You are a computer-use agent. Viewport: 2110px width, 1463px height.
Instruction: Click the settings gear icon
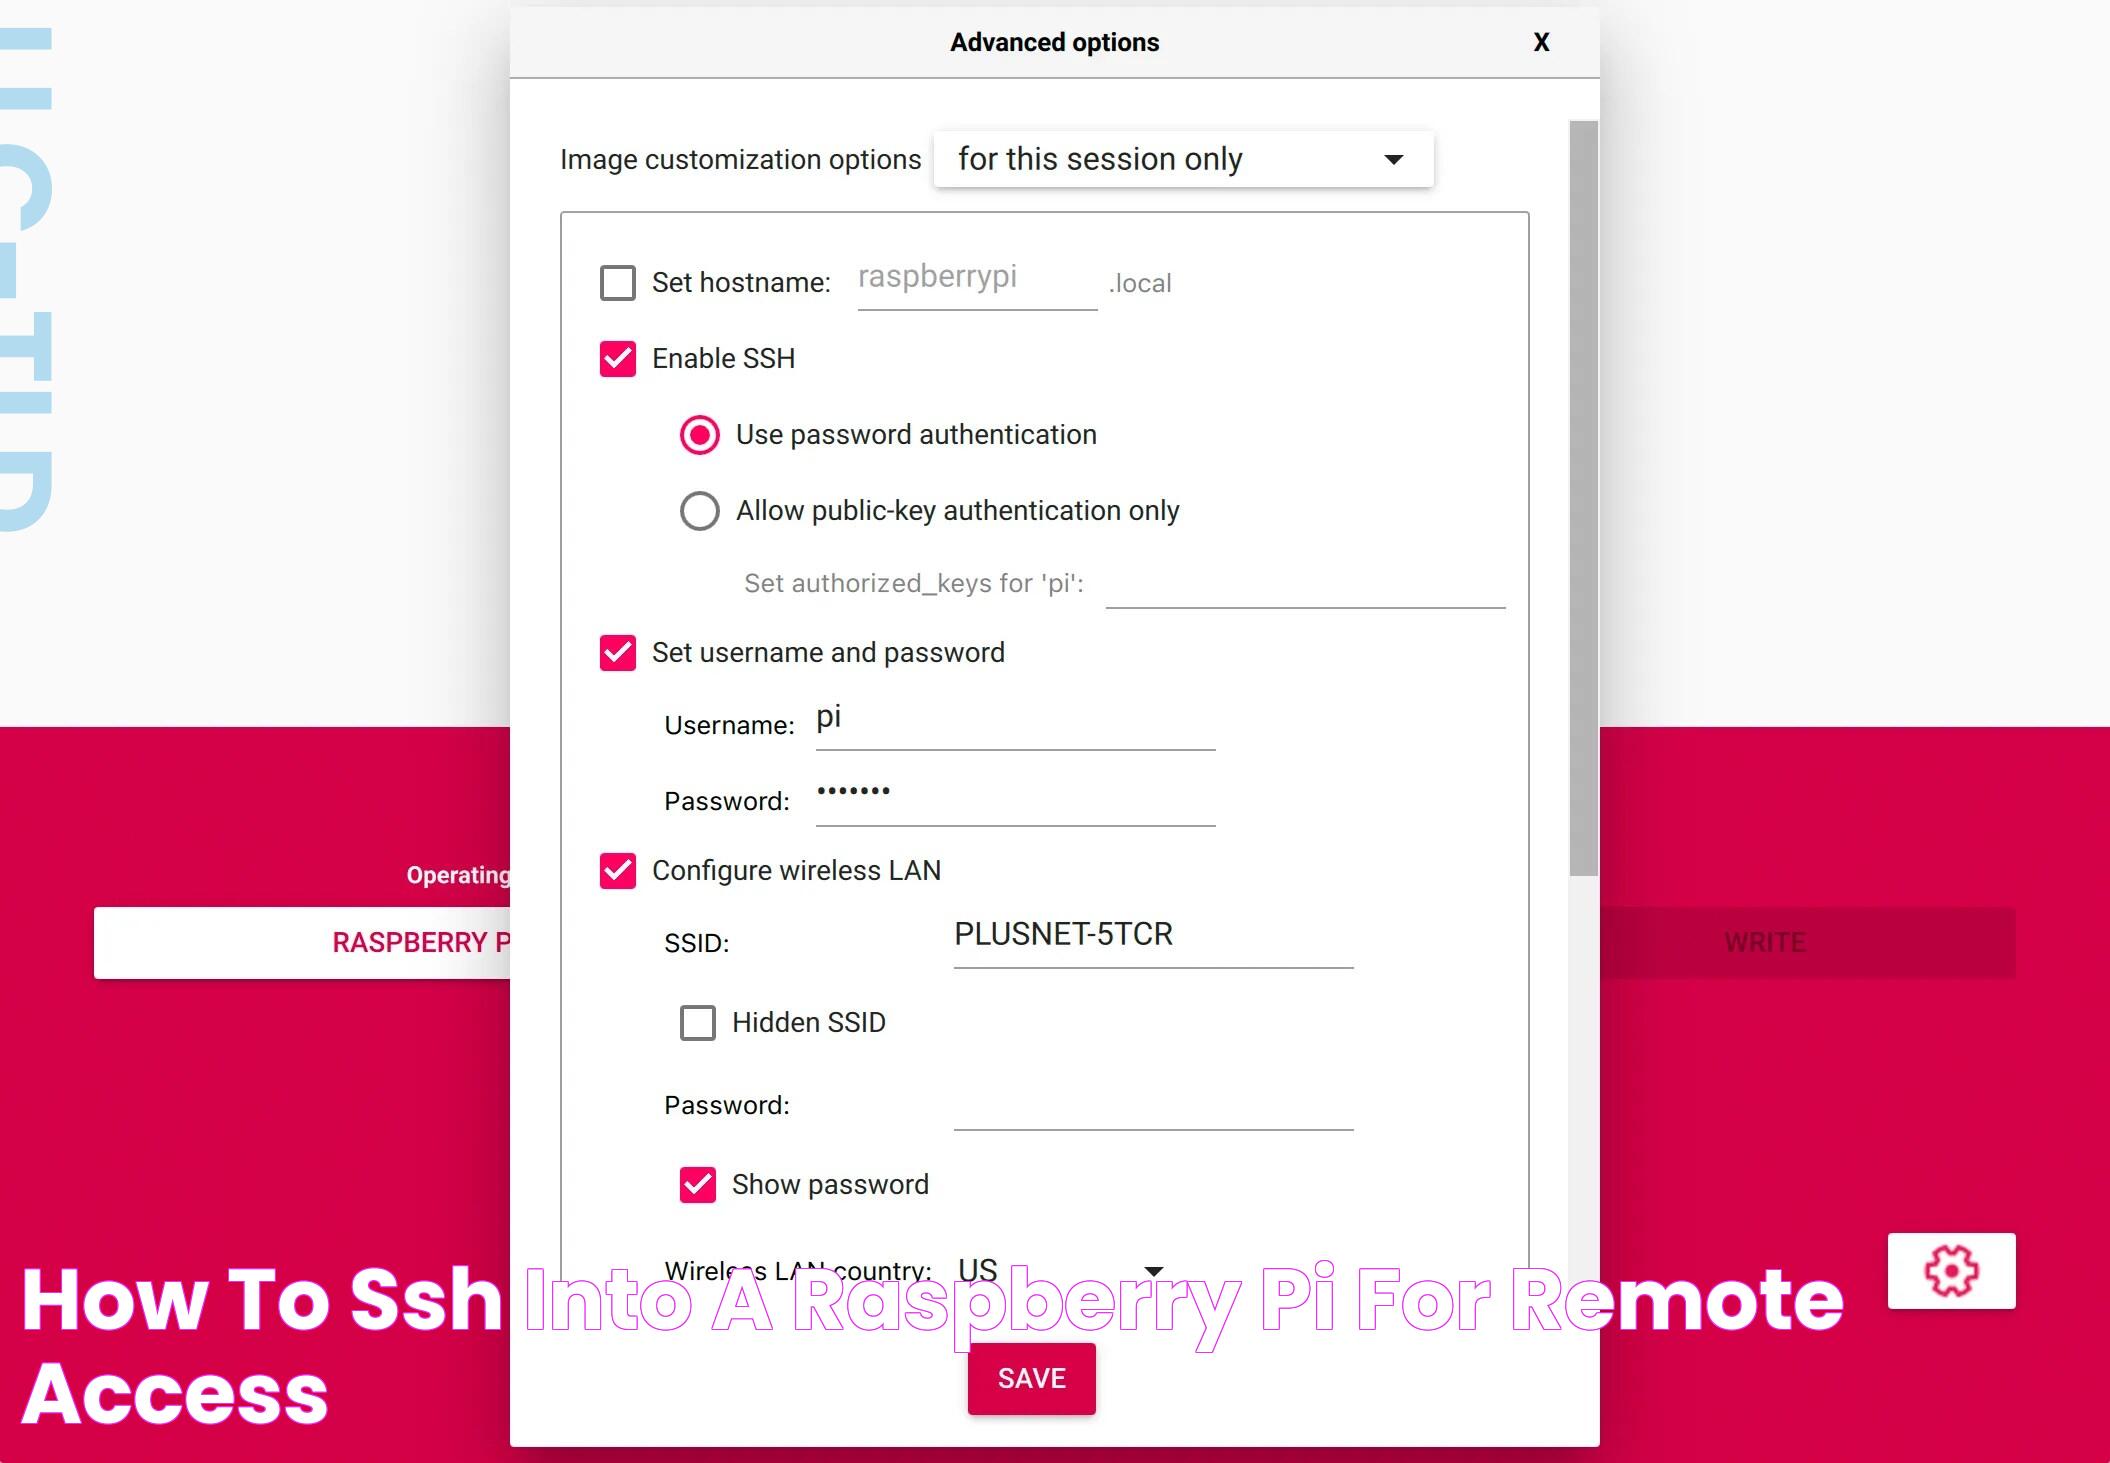1951,1269
